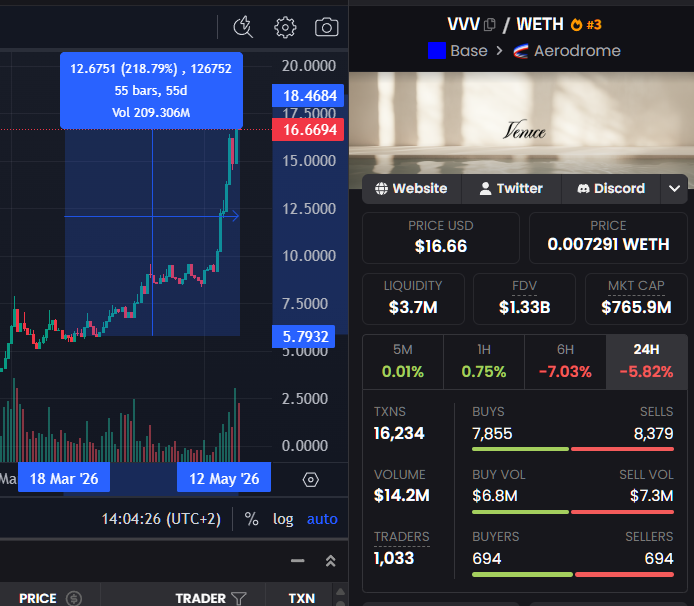Toggle percent scale on chart
Image resolution: width=694 pixels, height=606 pixels.
click(252, 519)
